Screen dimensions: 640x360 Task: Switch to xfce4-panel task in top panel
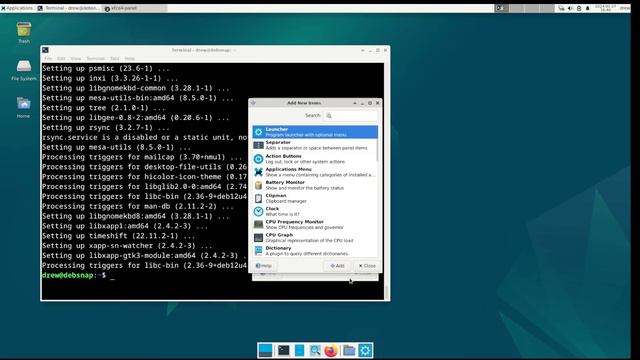(135, 8)
